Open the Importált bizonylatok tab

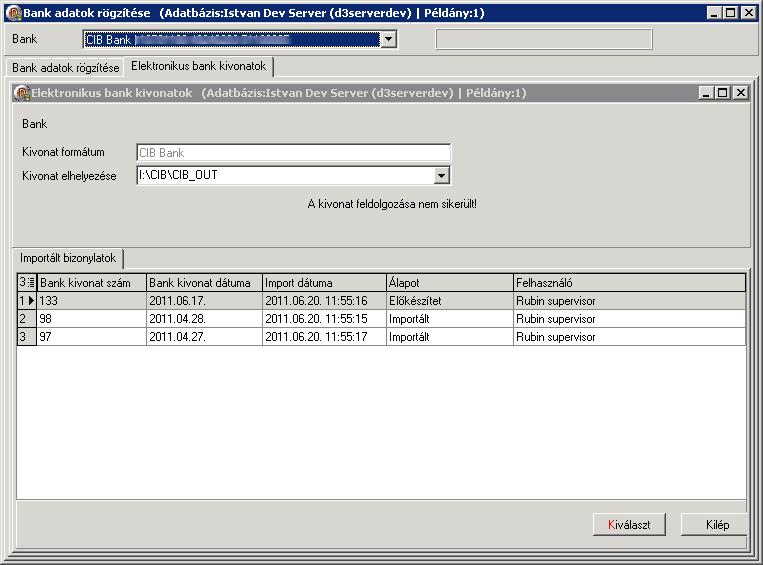coord(68,258)
